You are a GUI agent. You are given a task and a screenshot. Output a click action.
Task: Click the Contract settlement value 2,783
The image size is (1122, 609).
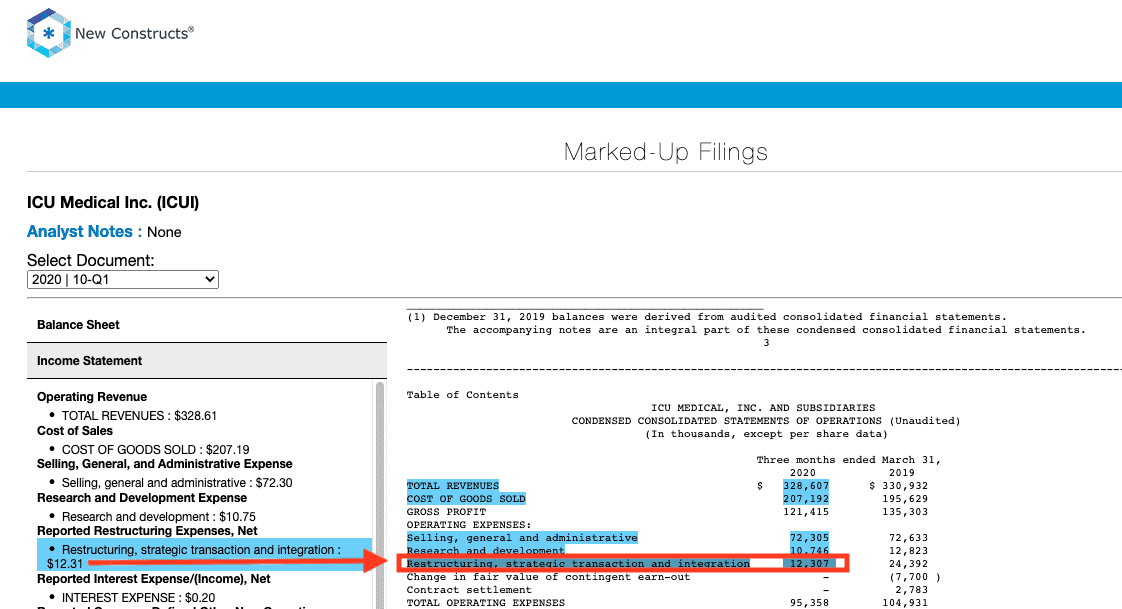[x=912, y=590]
